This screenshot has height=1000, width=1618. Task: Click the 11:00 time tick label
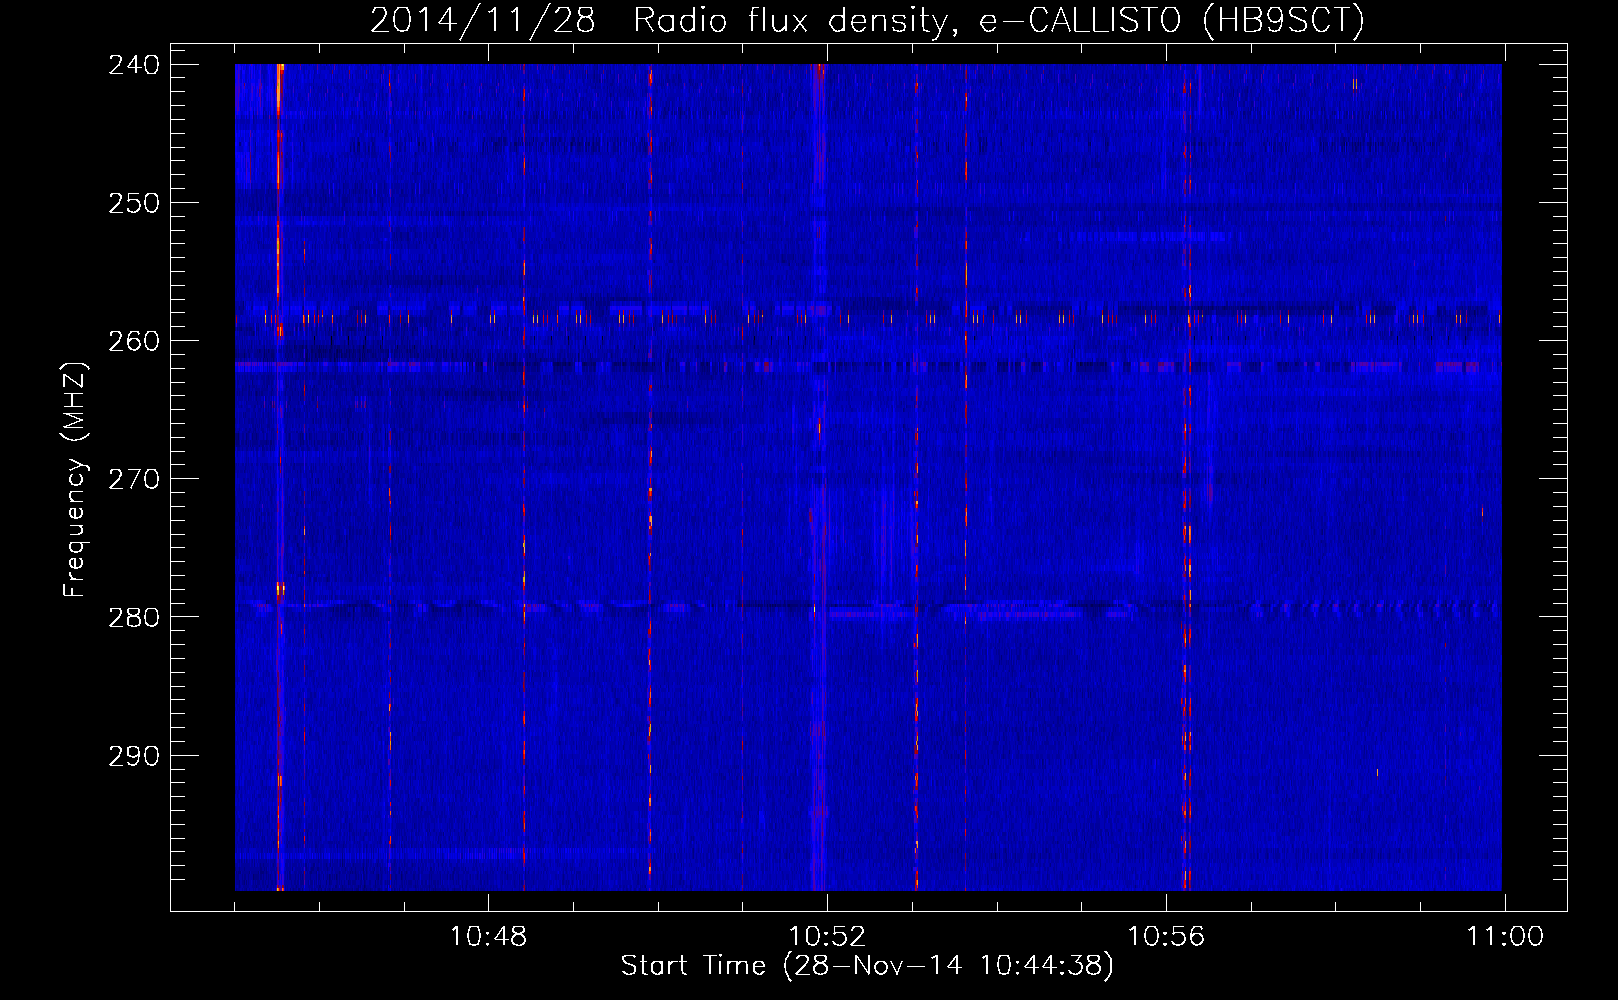click(x=1505, y=937)
